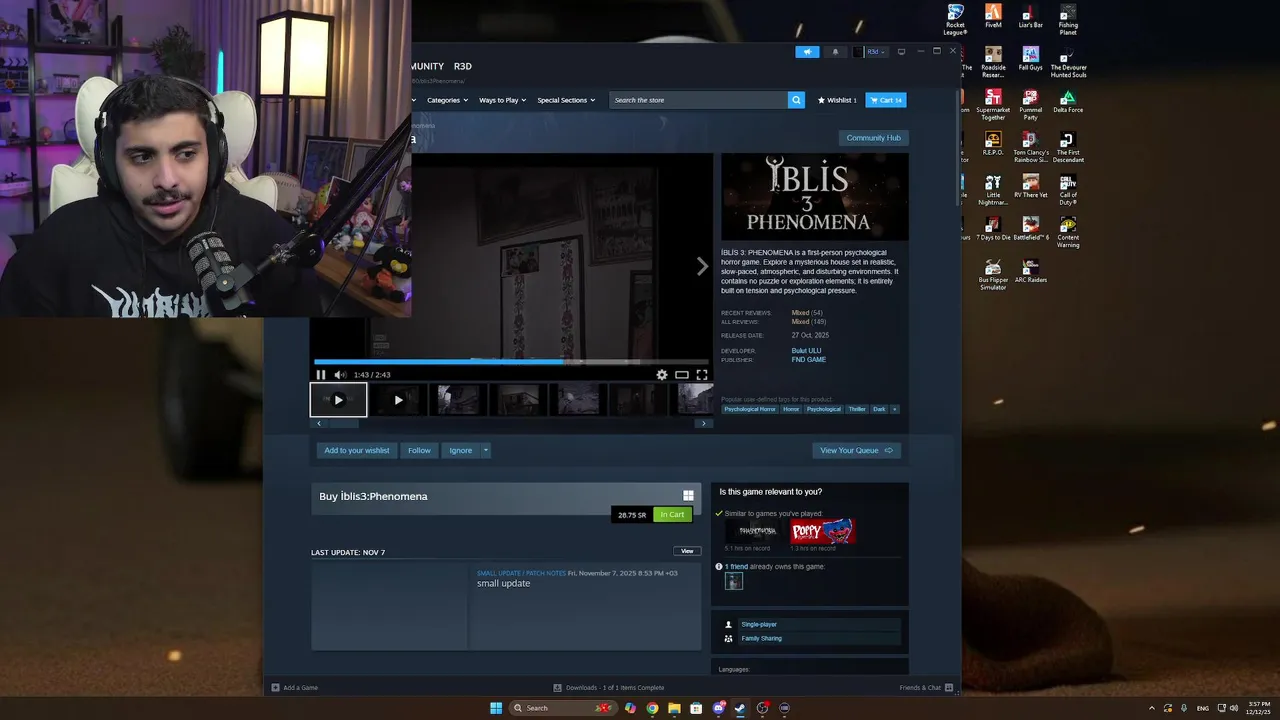Open the Cart button
The height and width of the screenshot is (720, 1280).
coord(886,100)
